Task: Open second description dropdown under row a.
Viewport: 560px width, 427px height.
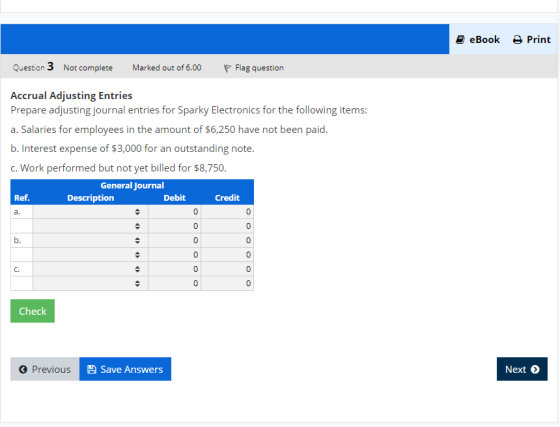Action: click(x=90, y=226)
